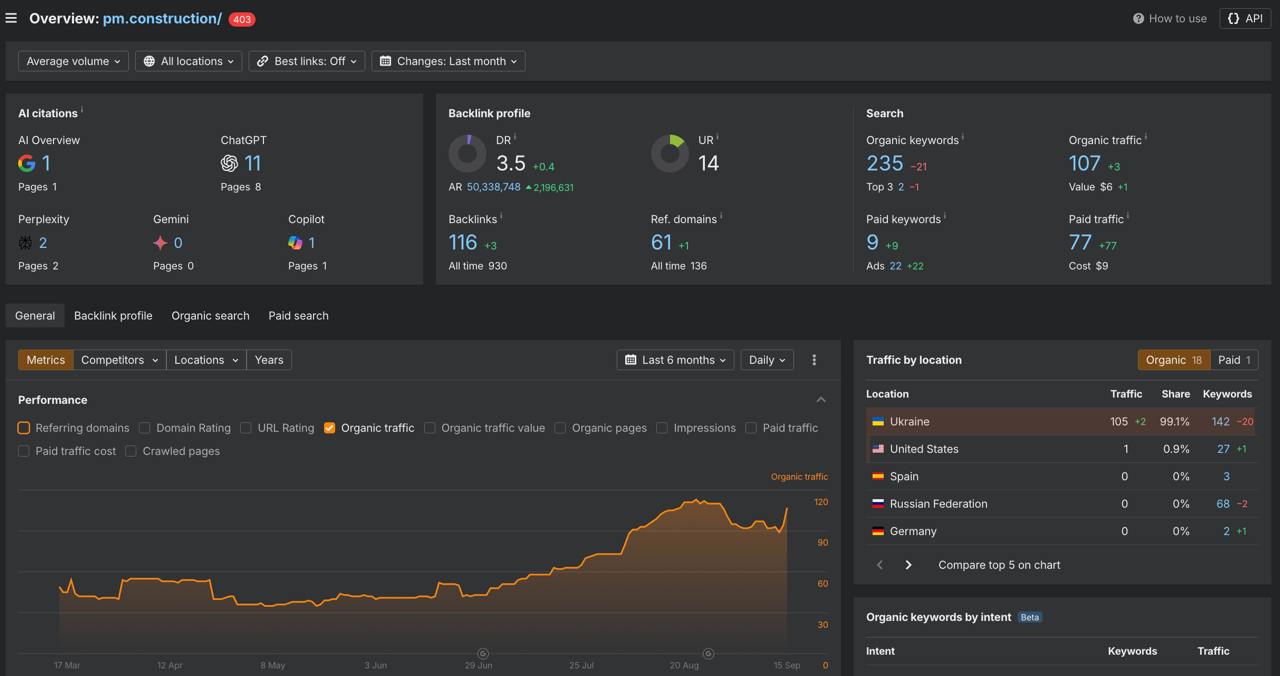The height and width of the screenshot is (676, 1280).
Task: Select the Ukraine row in location table
Action: click(909, 422)
